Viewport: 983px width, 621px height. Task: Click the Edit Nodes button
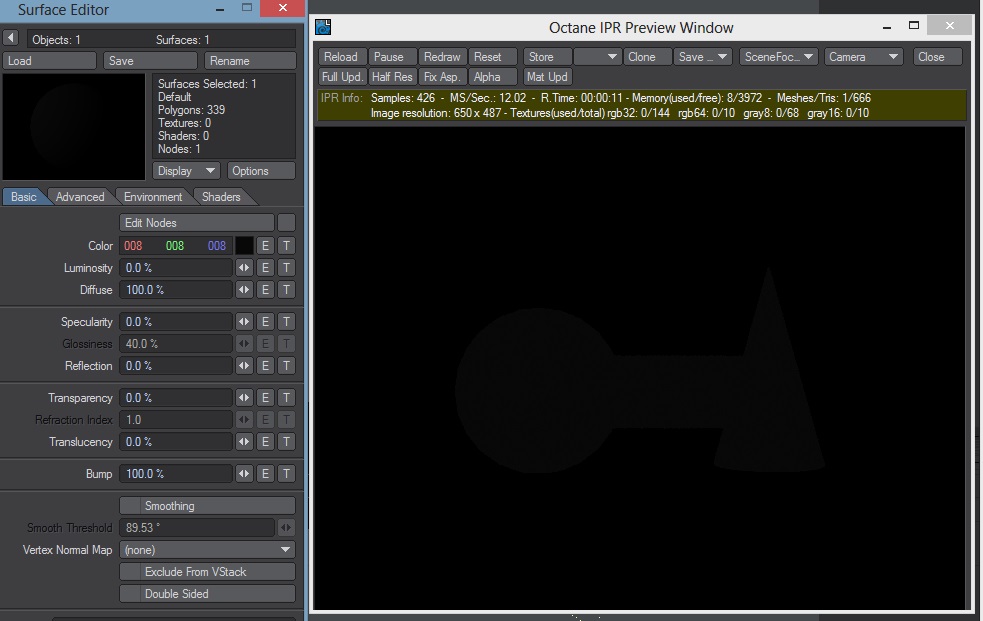tap(197, 222)
